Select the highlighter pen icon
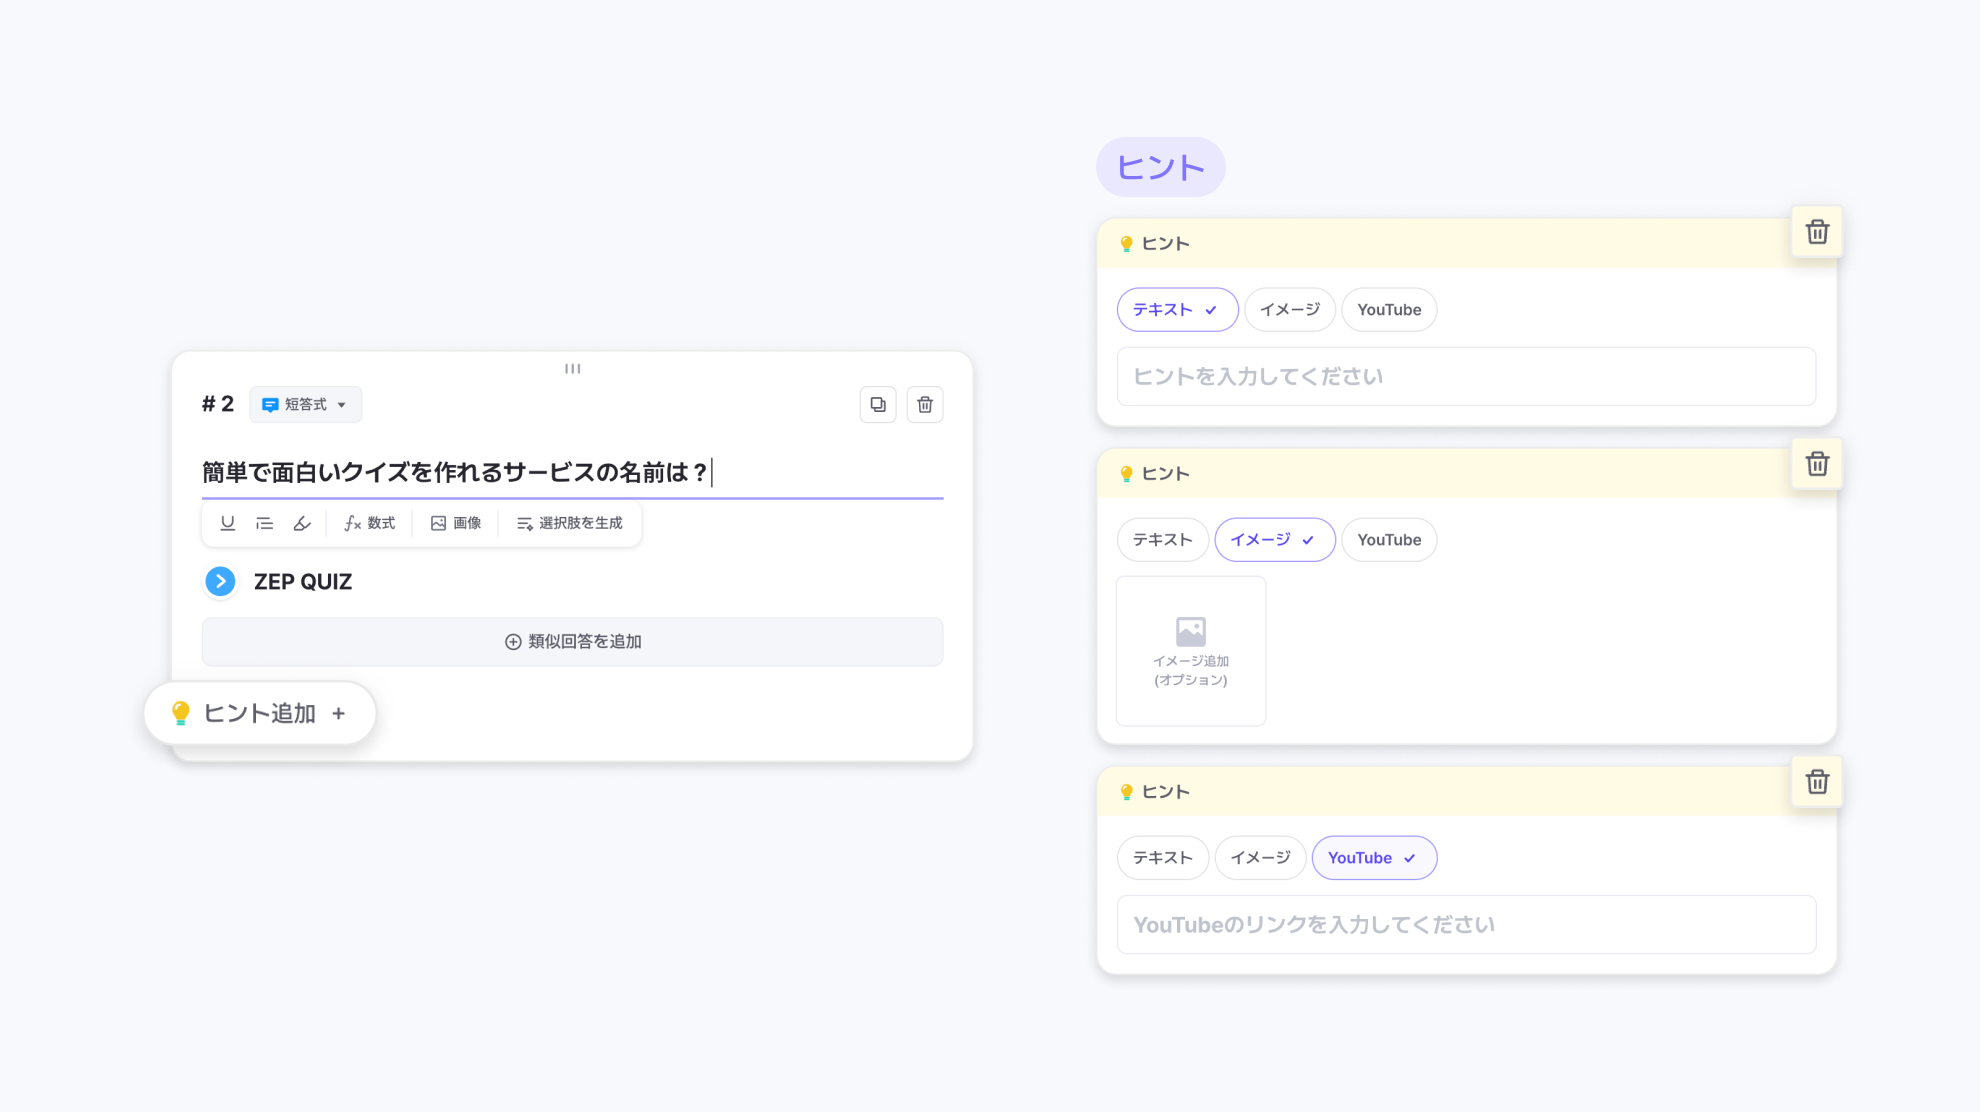 coord(302,523)
